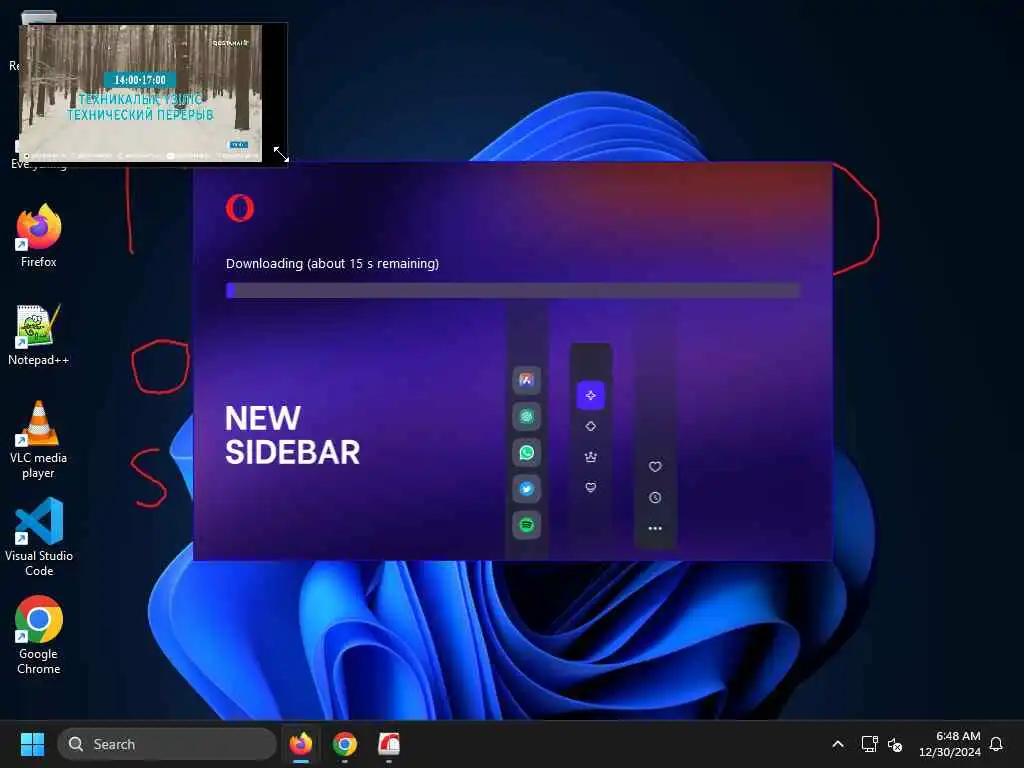Viewport: 1024px width, 768px height.
Task: Click the three-dots more icon in sidebar
Action: (655, 528)
